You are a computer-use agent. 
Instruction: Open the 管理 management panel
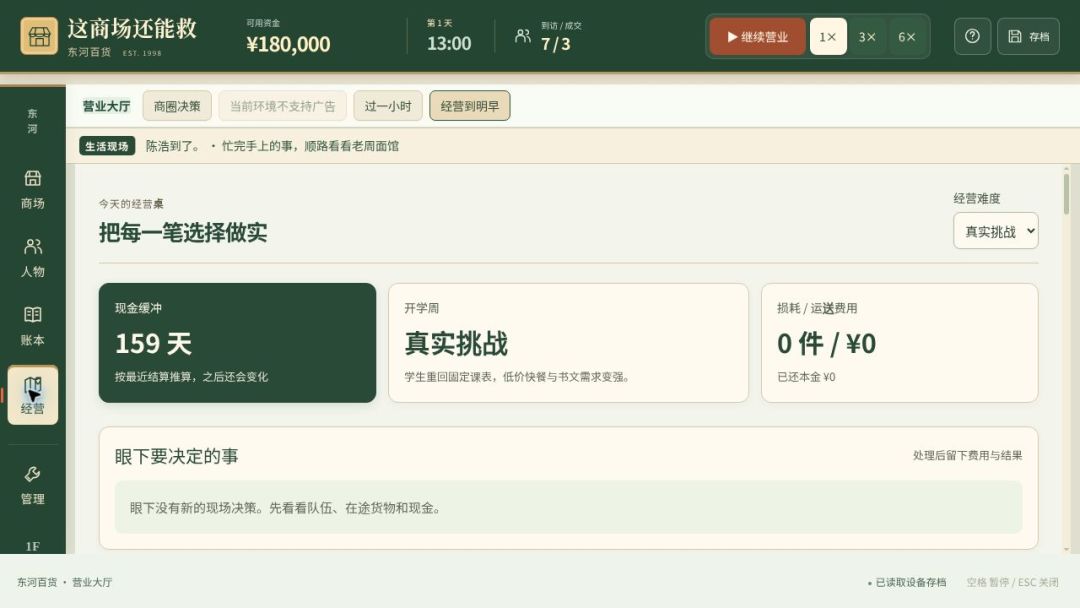(32, 485)
